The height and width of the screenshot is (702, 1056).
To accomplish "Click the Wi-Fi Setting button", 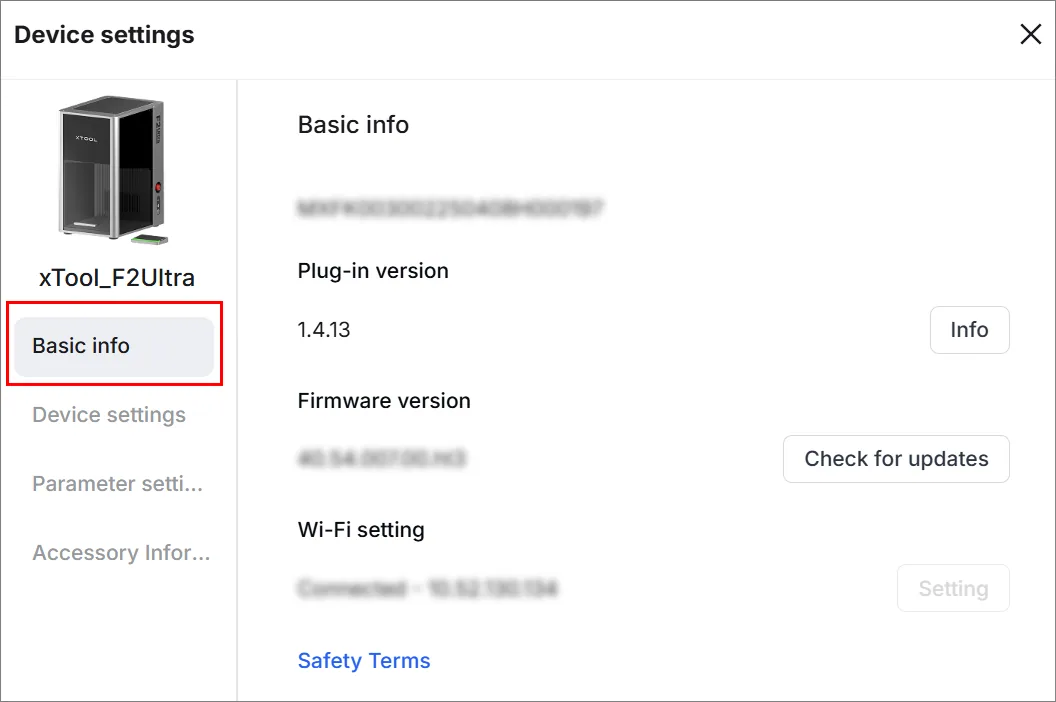I will coord(953,588).
